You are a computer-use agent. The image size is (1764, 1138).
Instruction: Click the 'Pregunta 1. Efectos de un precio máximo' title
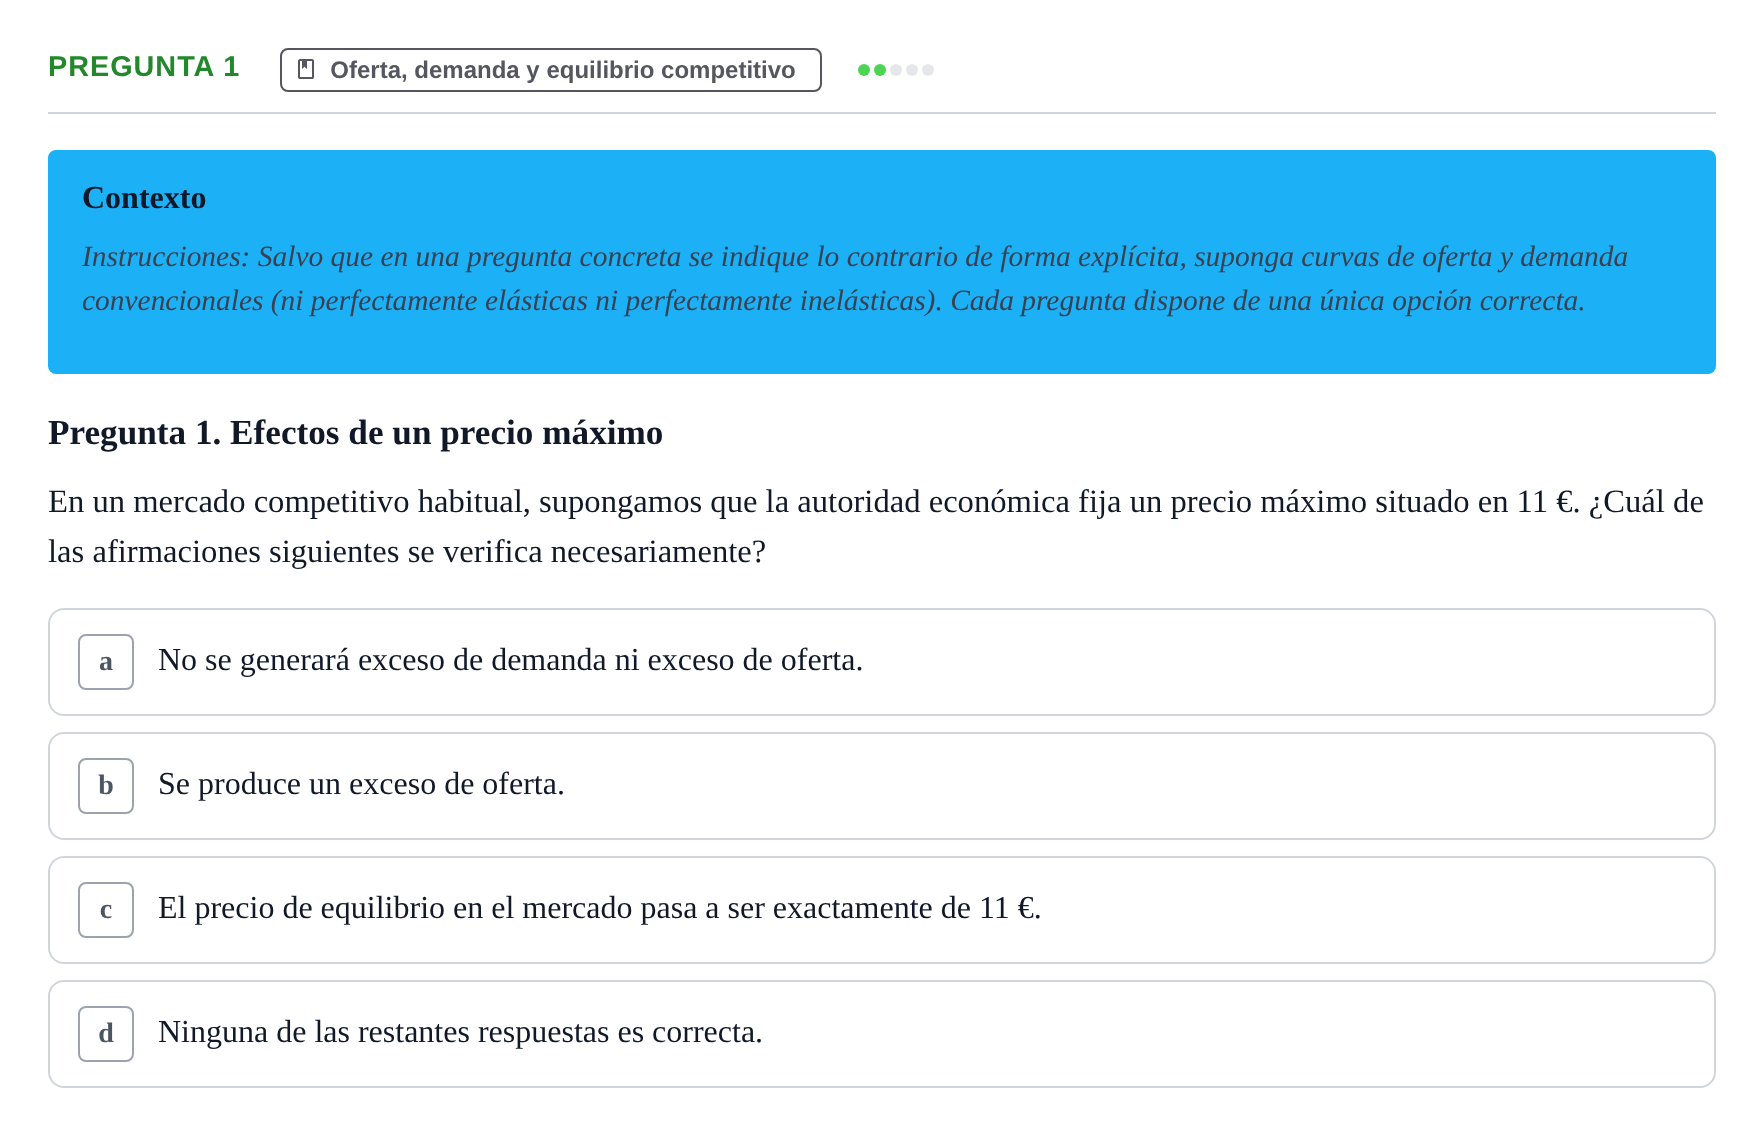(356, 433)
